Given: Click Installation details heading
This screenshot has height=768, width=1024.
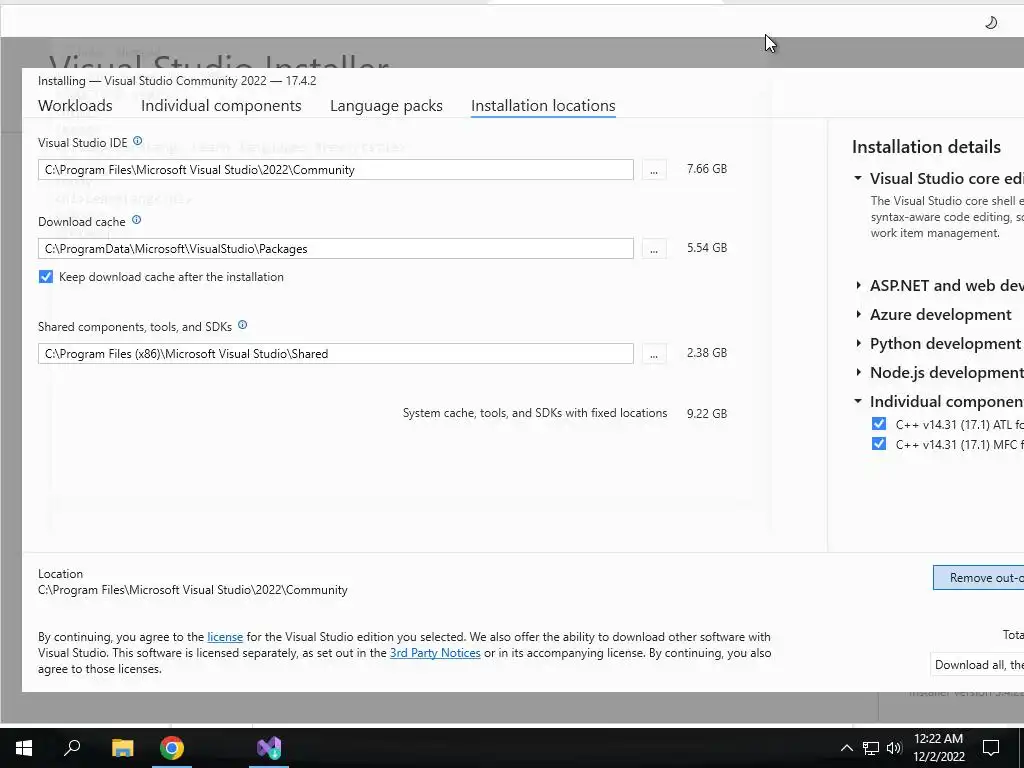Looking at the screenshot, I should tap(926, 147).
